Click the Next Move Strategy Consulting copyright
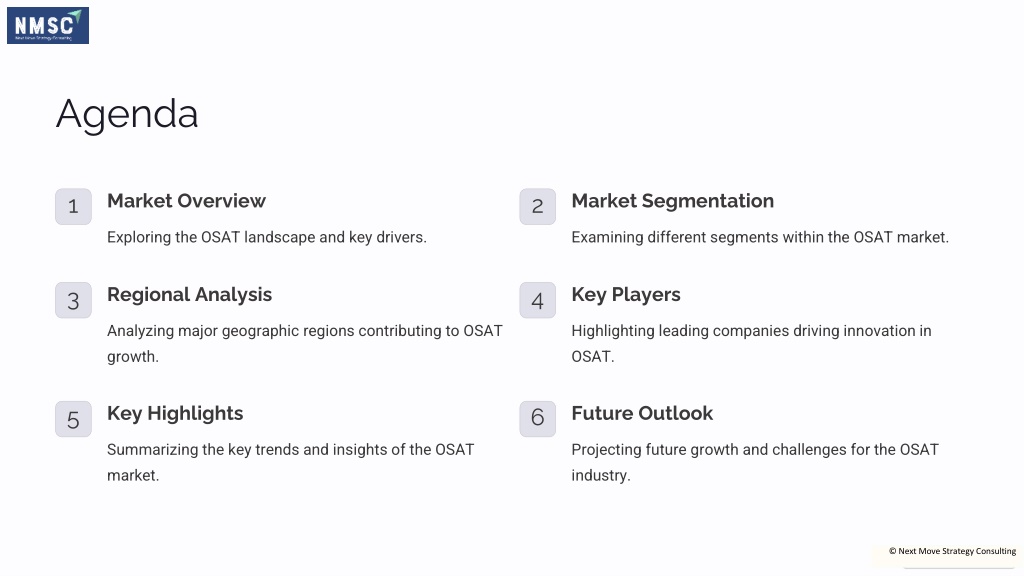Image resolution: width=1024 pixels, height=576 pixels. coord(952,551)
